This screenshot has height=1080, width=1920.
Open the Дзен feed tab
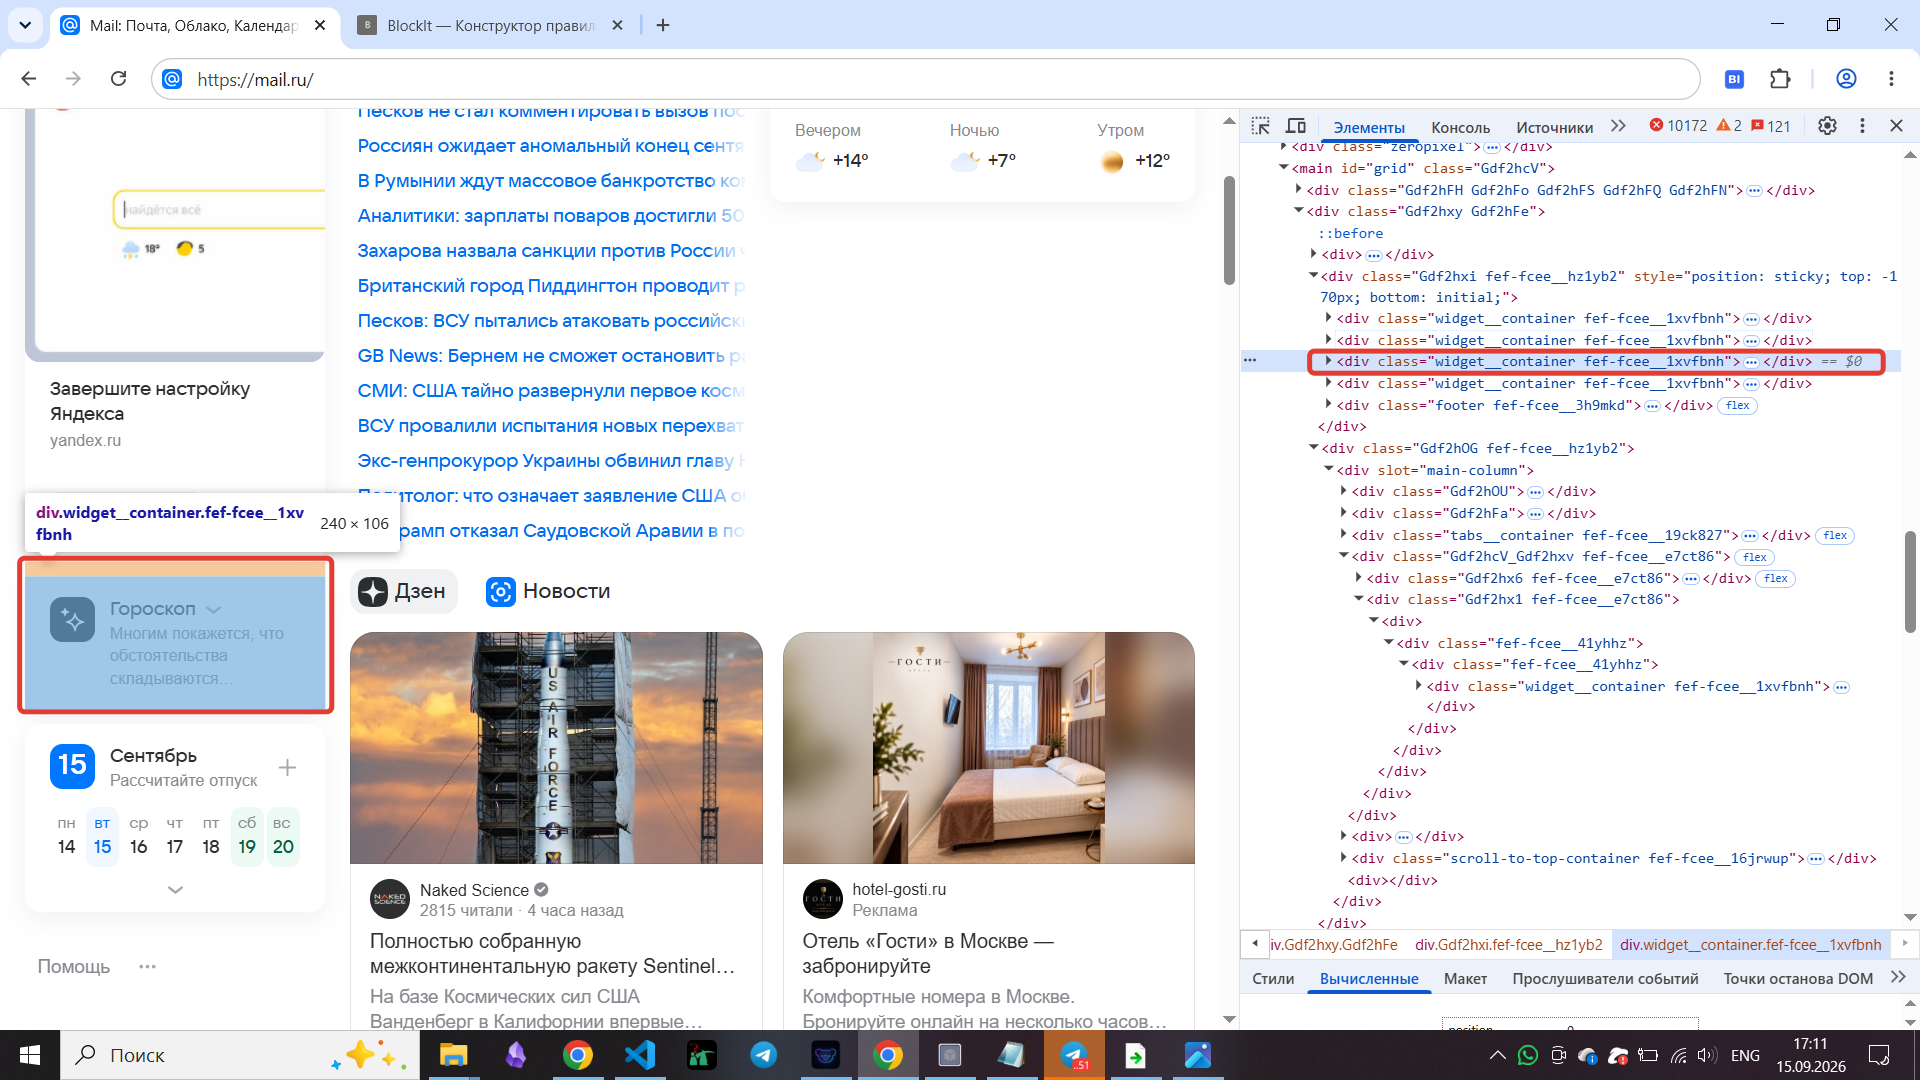coord(403,591)
